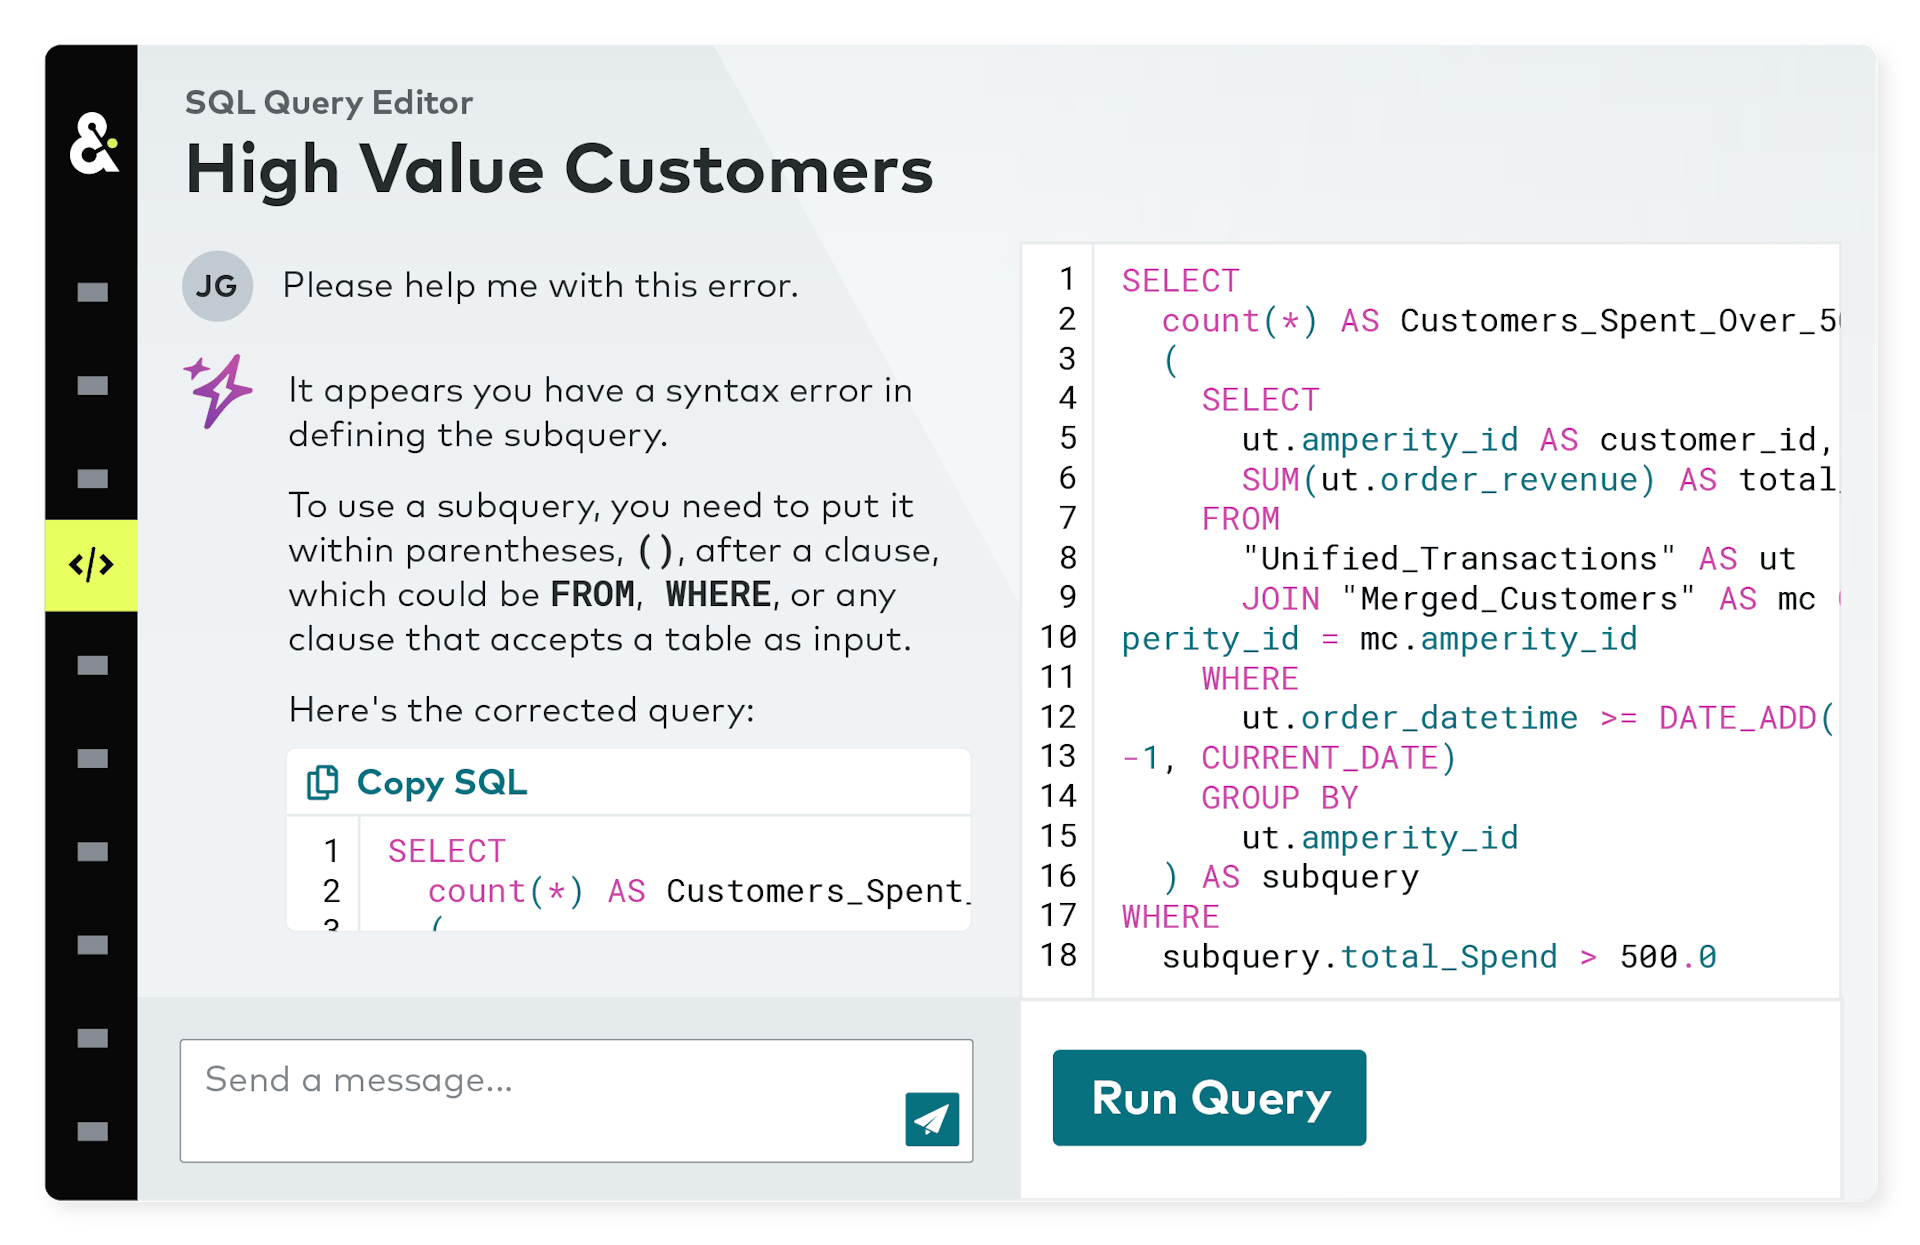Click the bottom-most sidebar navigation item
This screenshot has height=1245, width=1920.
pyautogui.click(x=92, y=1131)
